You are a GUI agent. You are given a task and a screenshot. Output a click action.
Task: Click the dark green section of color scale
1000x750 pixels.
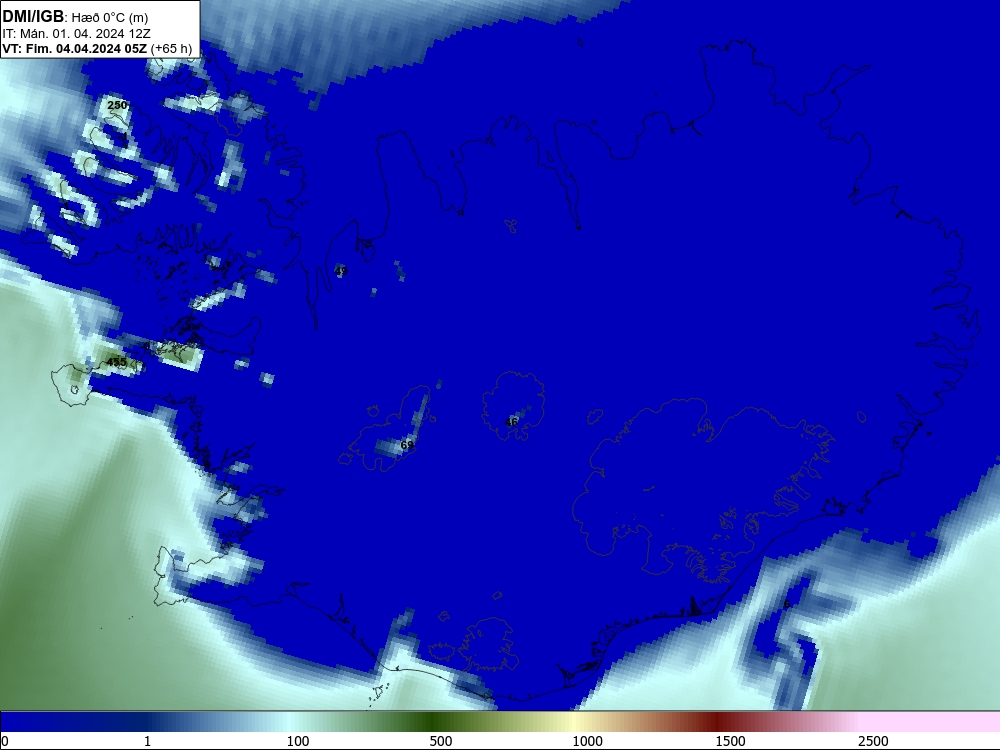434,722
